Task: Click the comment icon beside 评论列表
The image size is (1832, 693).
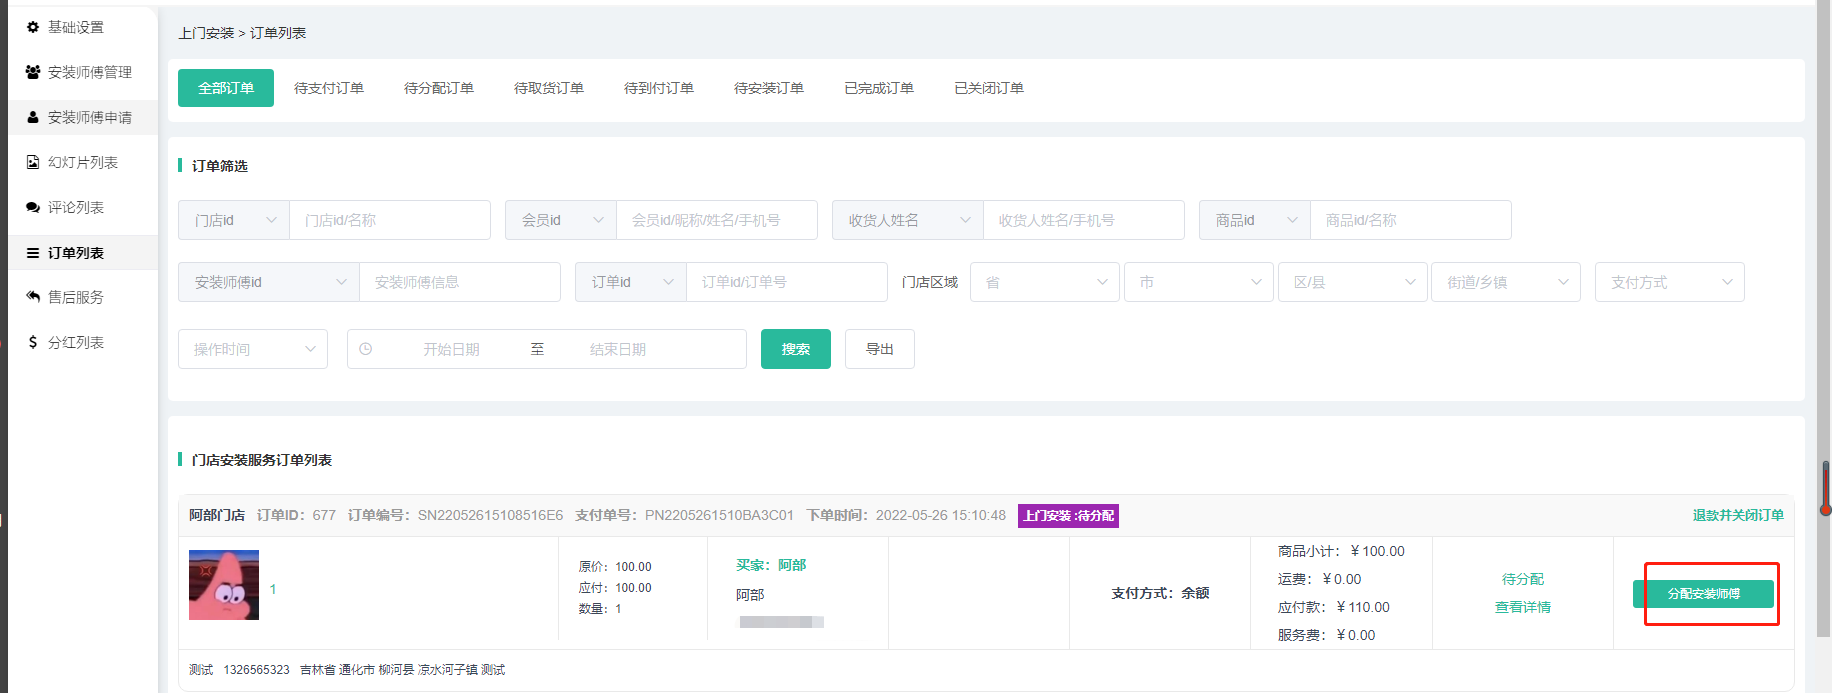Action: (33, 207)
